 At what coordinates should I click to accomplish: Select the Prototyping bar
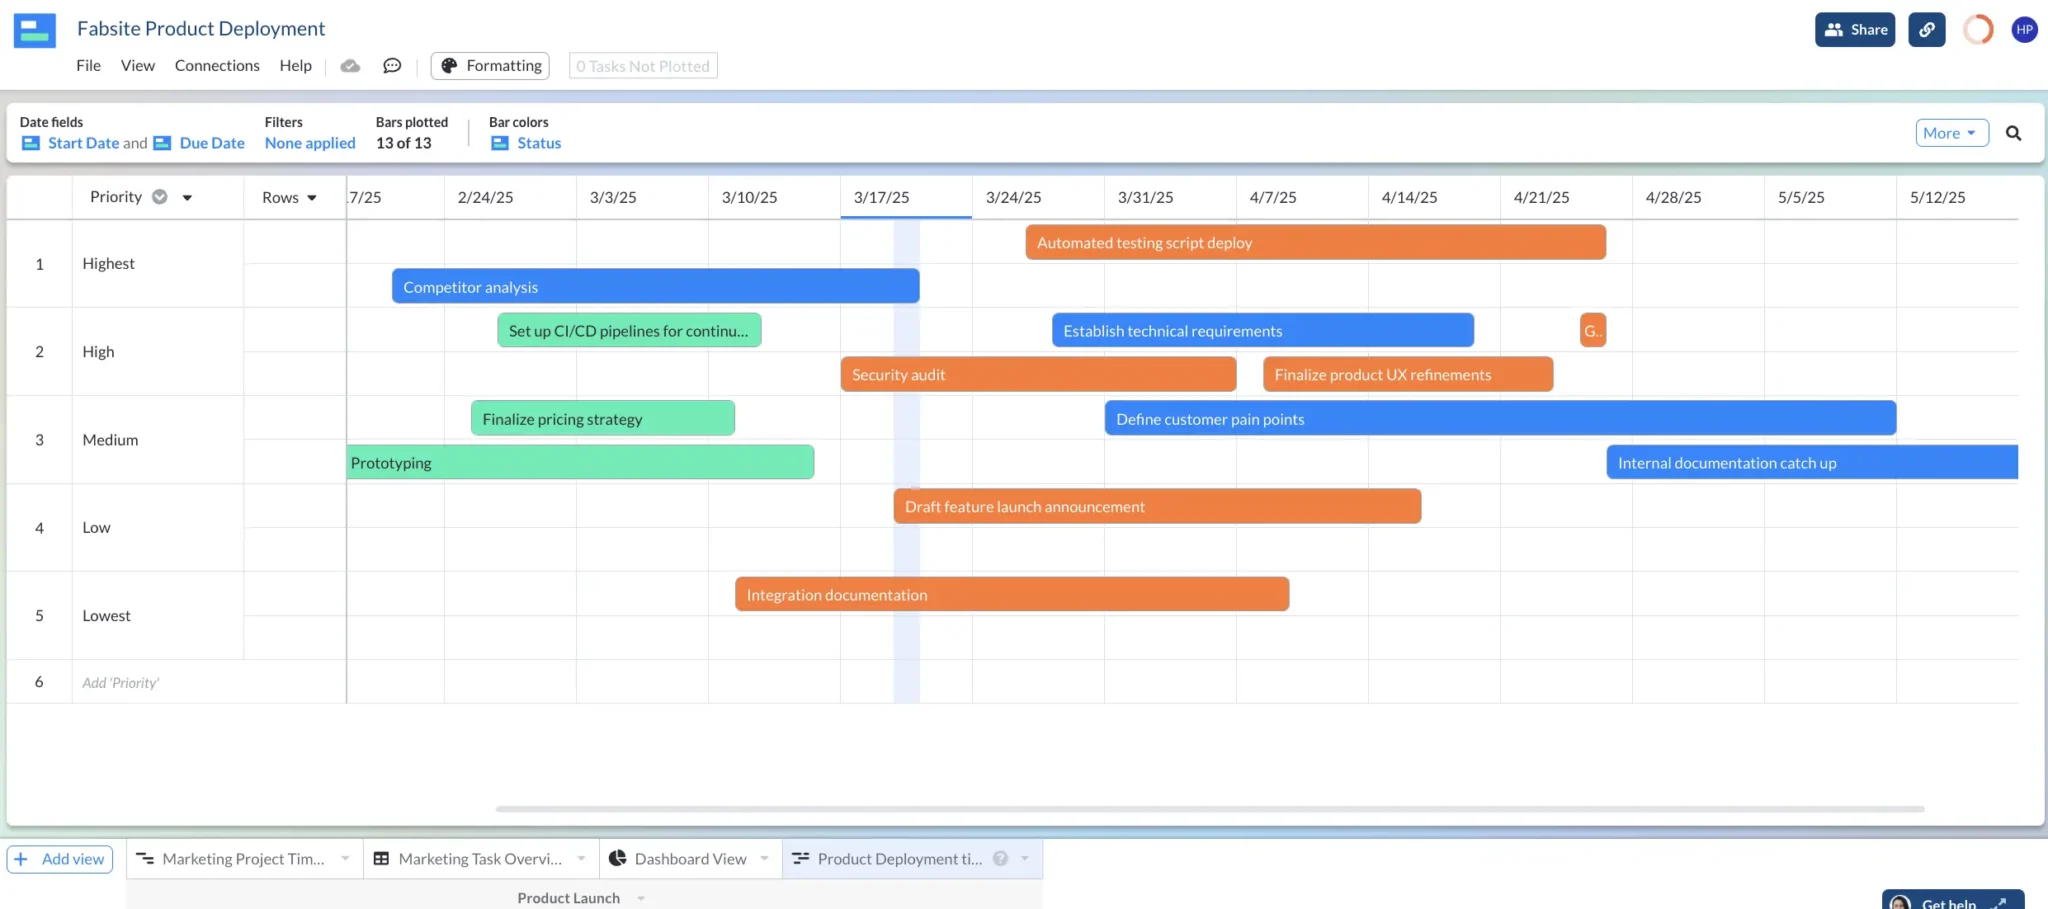580,463
